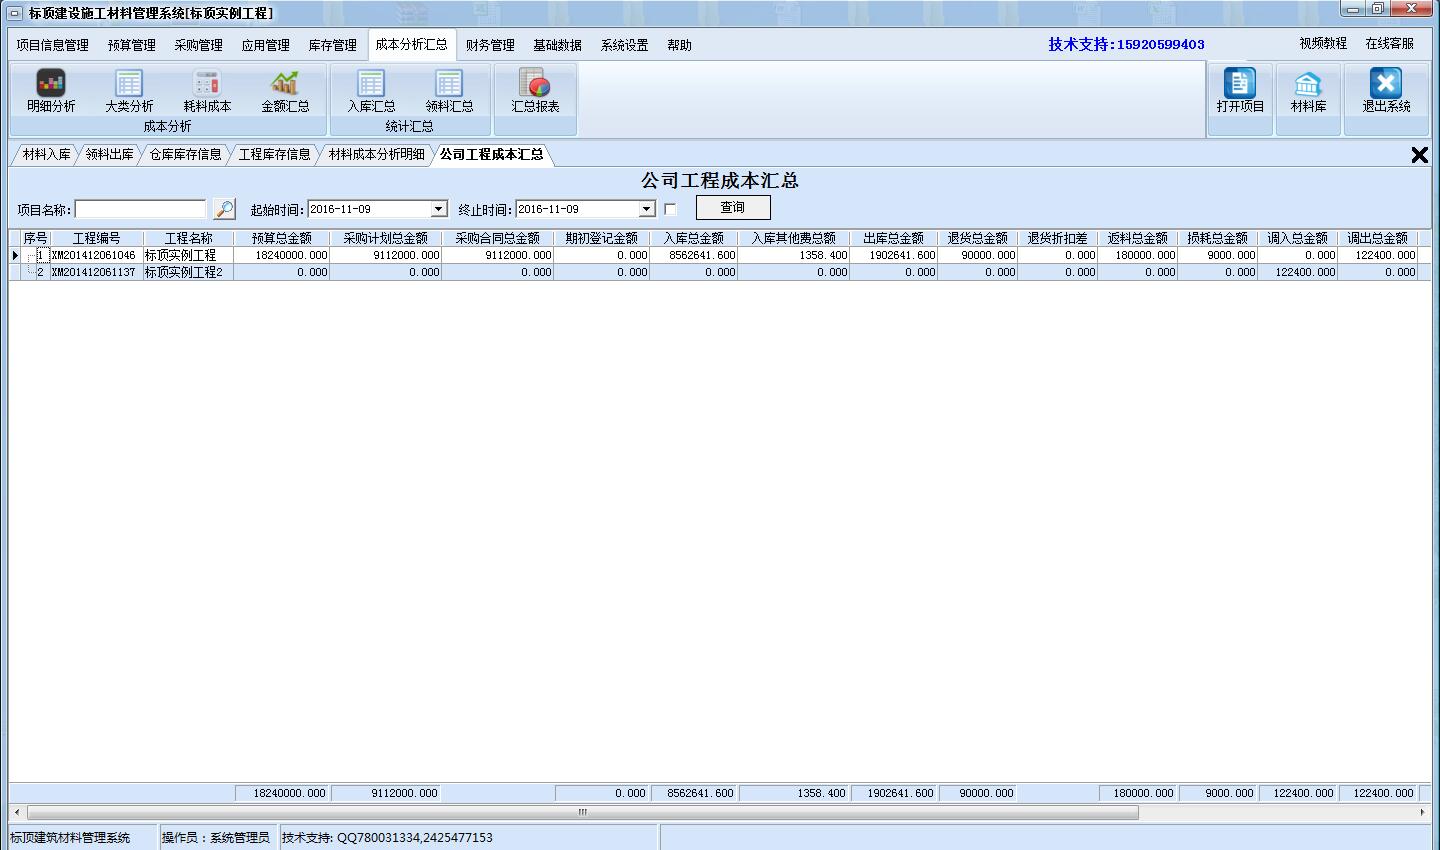
Task: Click the 金额汇总 summary icon
Action: pos(286,95)
